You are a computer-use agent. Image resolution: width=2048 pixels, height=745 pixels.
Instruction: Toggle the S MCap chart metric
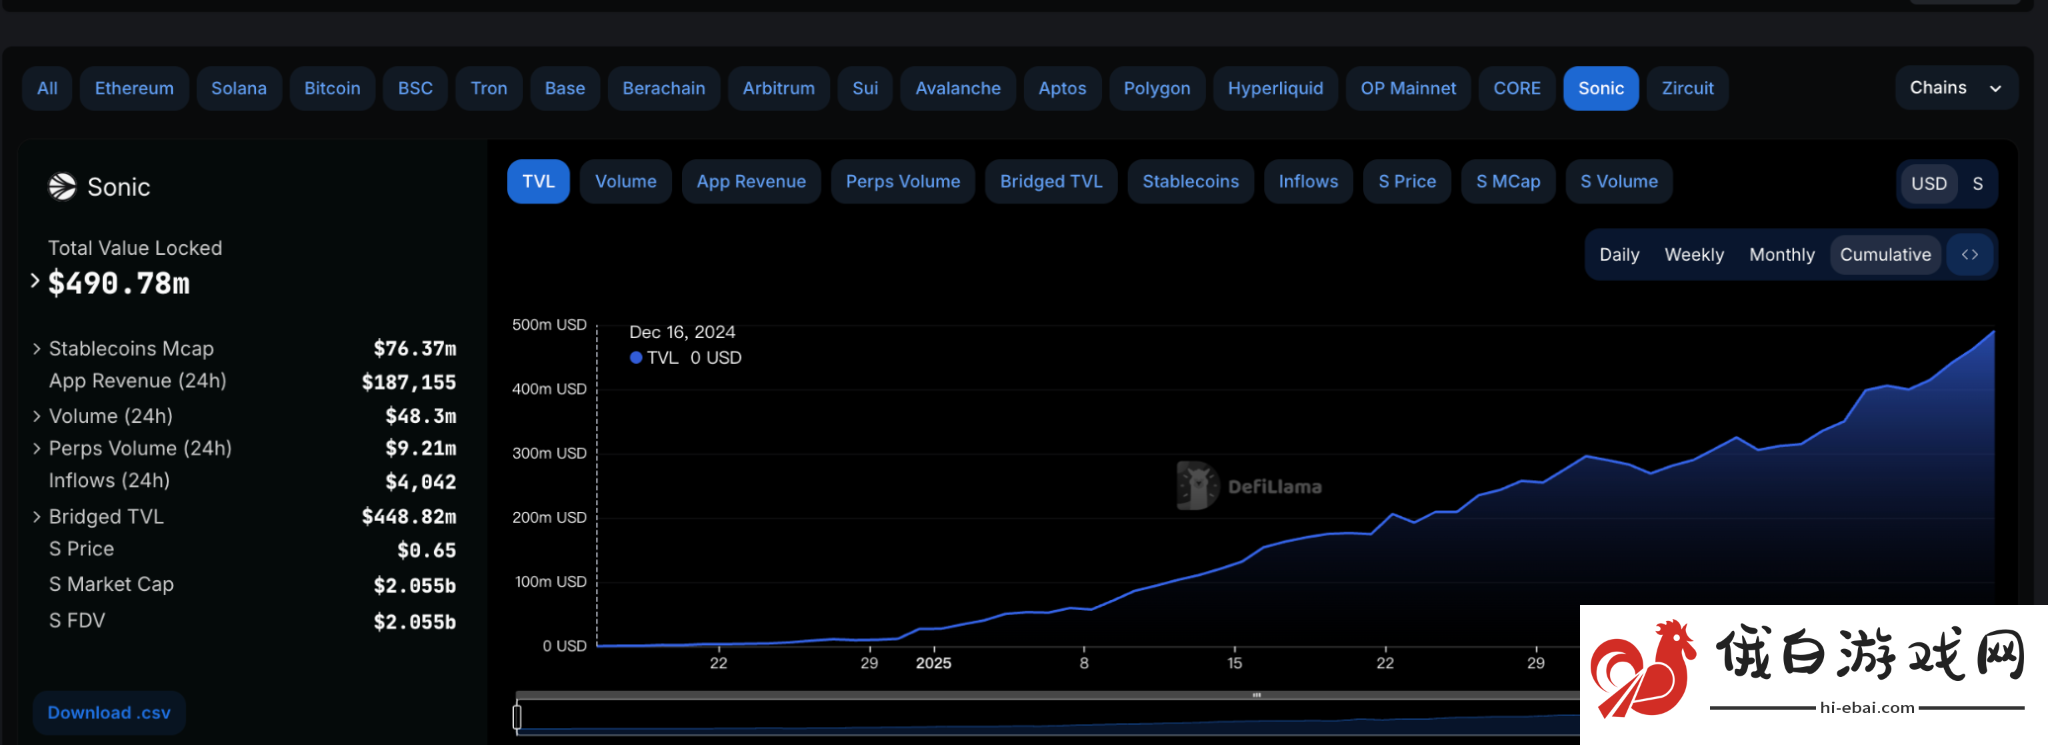coord(1508,181)
